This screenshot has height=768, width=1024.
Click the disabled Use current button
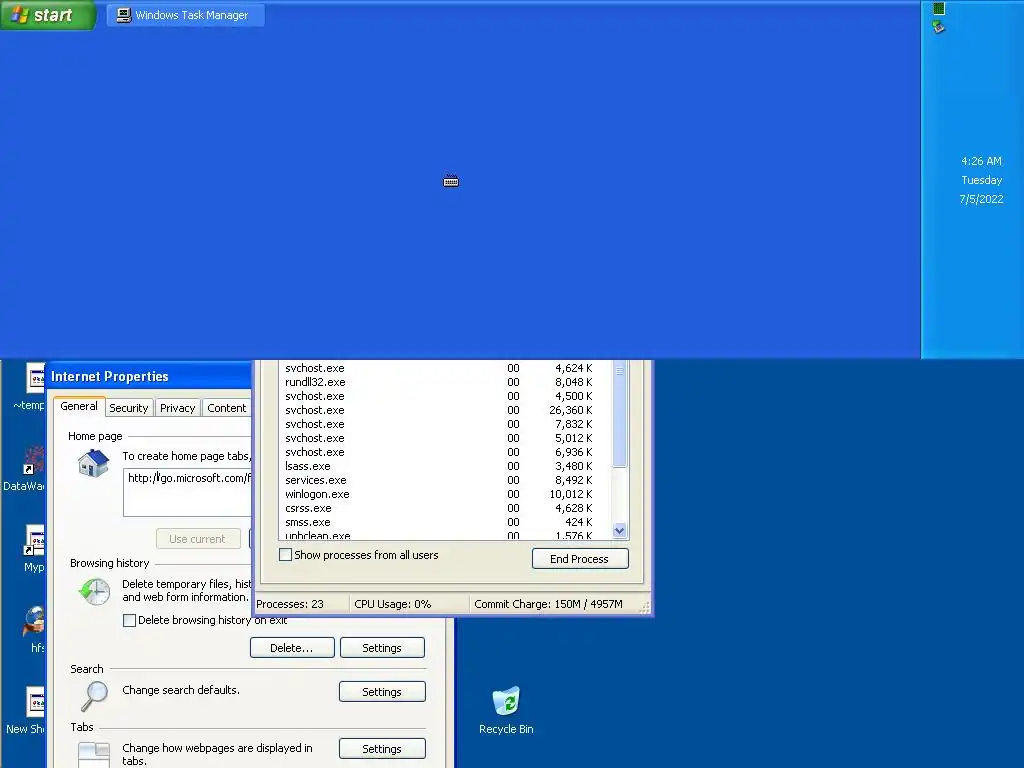198,539
